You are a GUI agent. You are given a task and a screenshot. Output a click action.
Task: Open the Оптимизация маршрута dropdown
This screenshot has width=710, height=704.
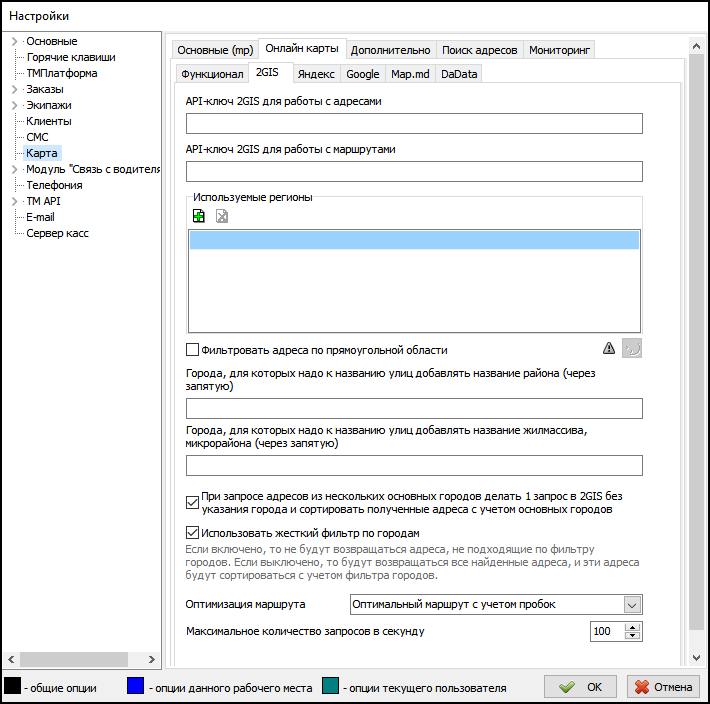coord(631,604)
